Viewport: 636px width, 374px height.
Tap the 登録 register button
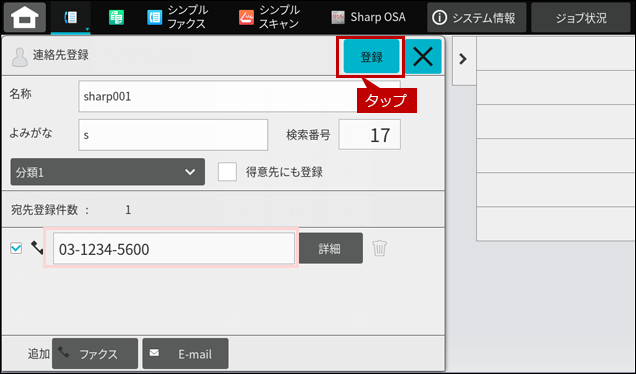pyautogui.click(x=371, y=57)
